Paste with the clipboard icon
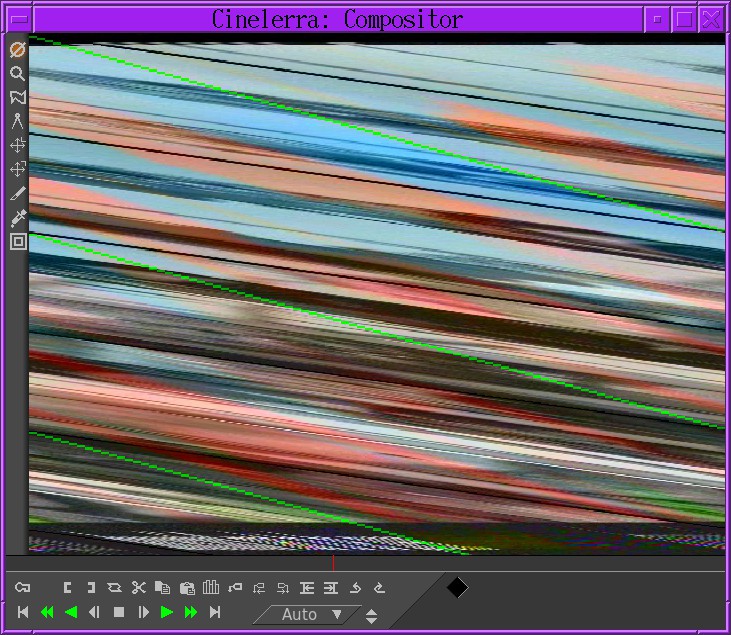The width and height of the screenshot is (731, 635). [x=187, y=587]
